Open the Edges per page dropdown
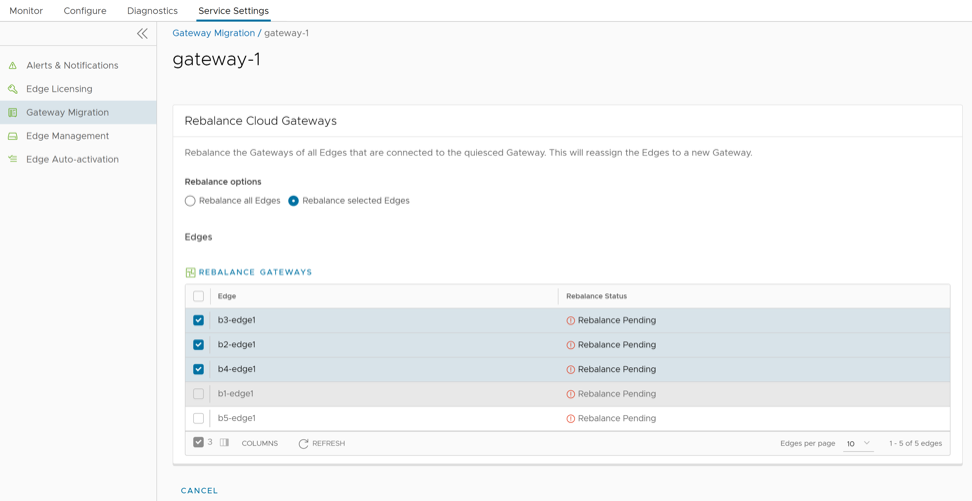972x501 pixels. (x=858, y=443)
